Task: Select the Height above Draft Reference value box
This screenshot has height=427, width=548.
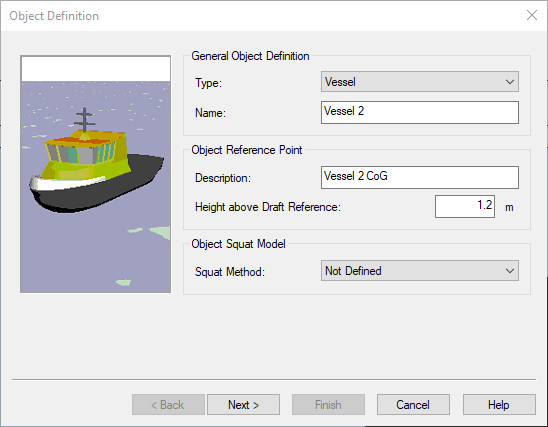Action: (465, 207)
